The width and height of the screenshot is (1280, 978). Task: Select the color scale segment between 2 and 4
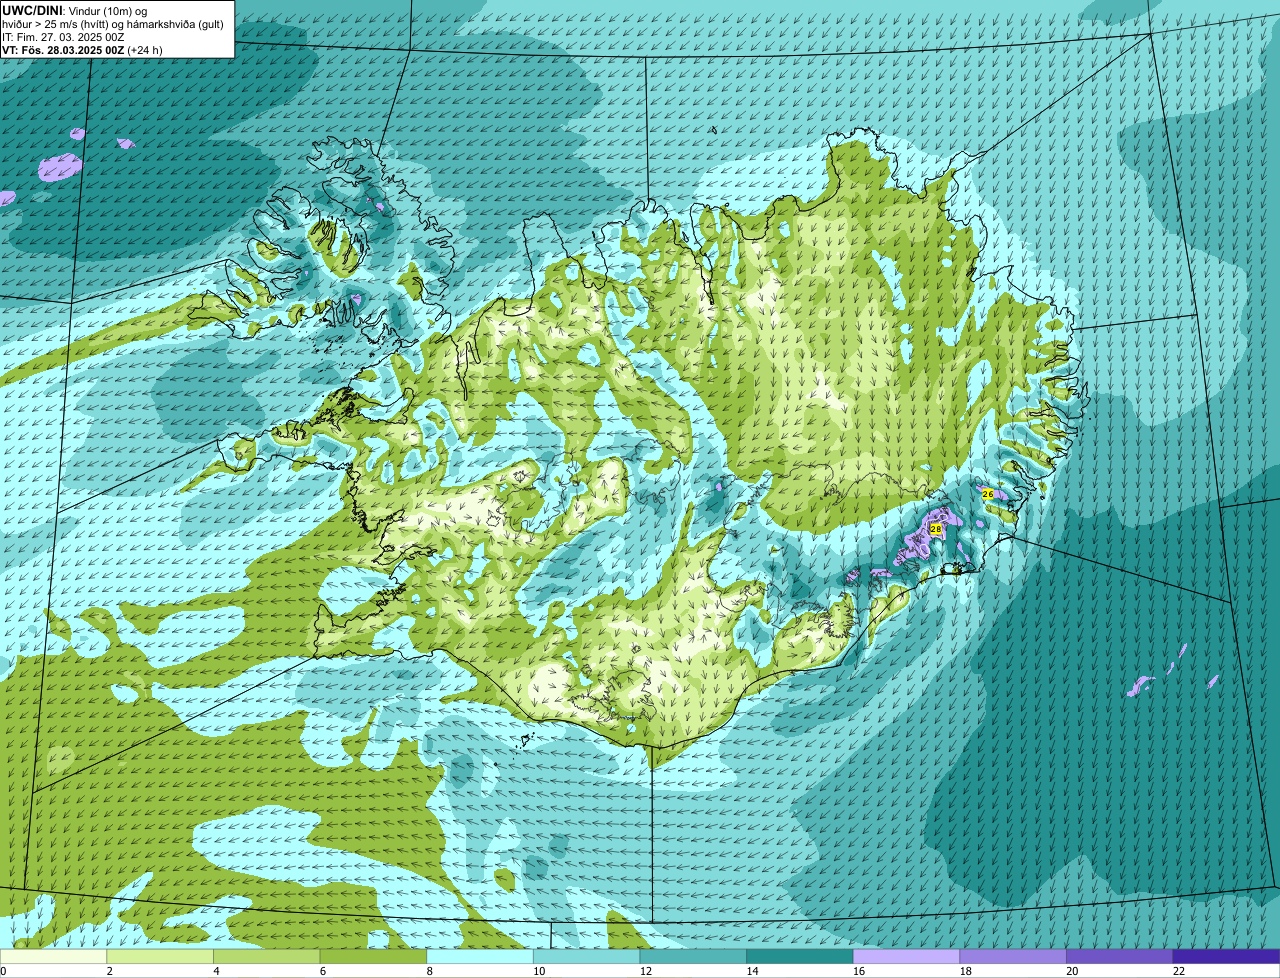click(160, 956)
